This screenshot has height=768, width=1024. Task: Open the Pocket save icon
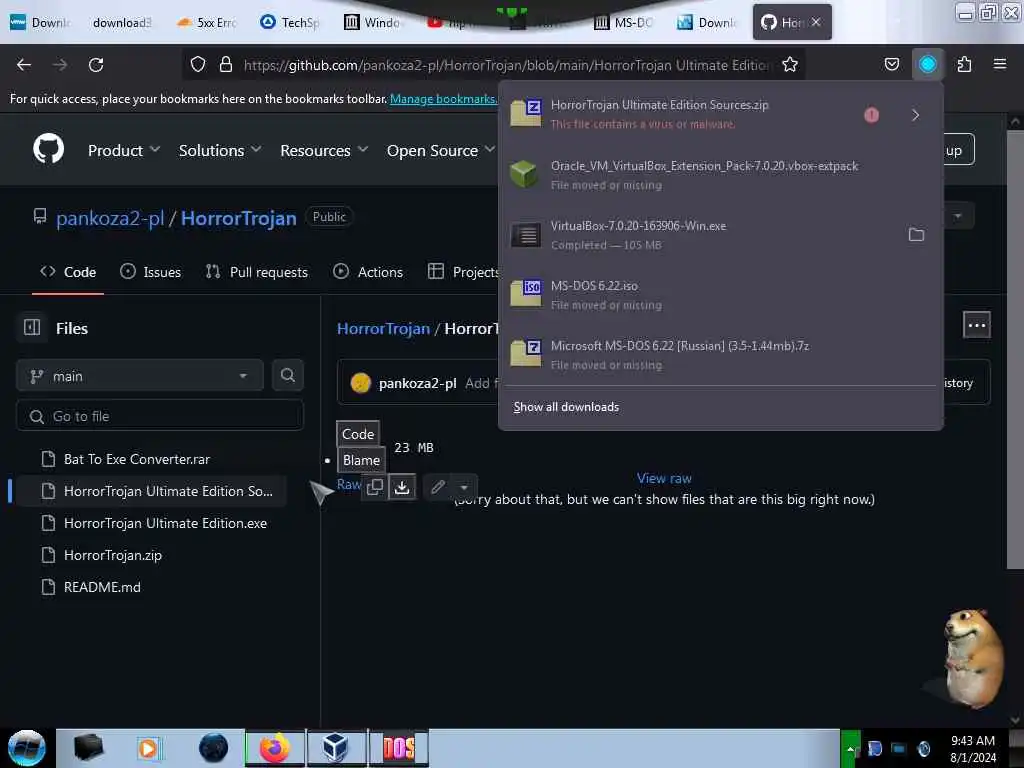point(891,64)
